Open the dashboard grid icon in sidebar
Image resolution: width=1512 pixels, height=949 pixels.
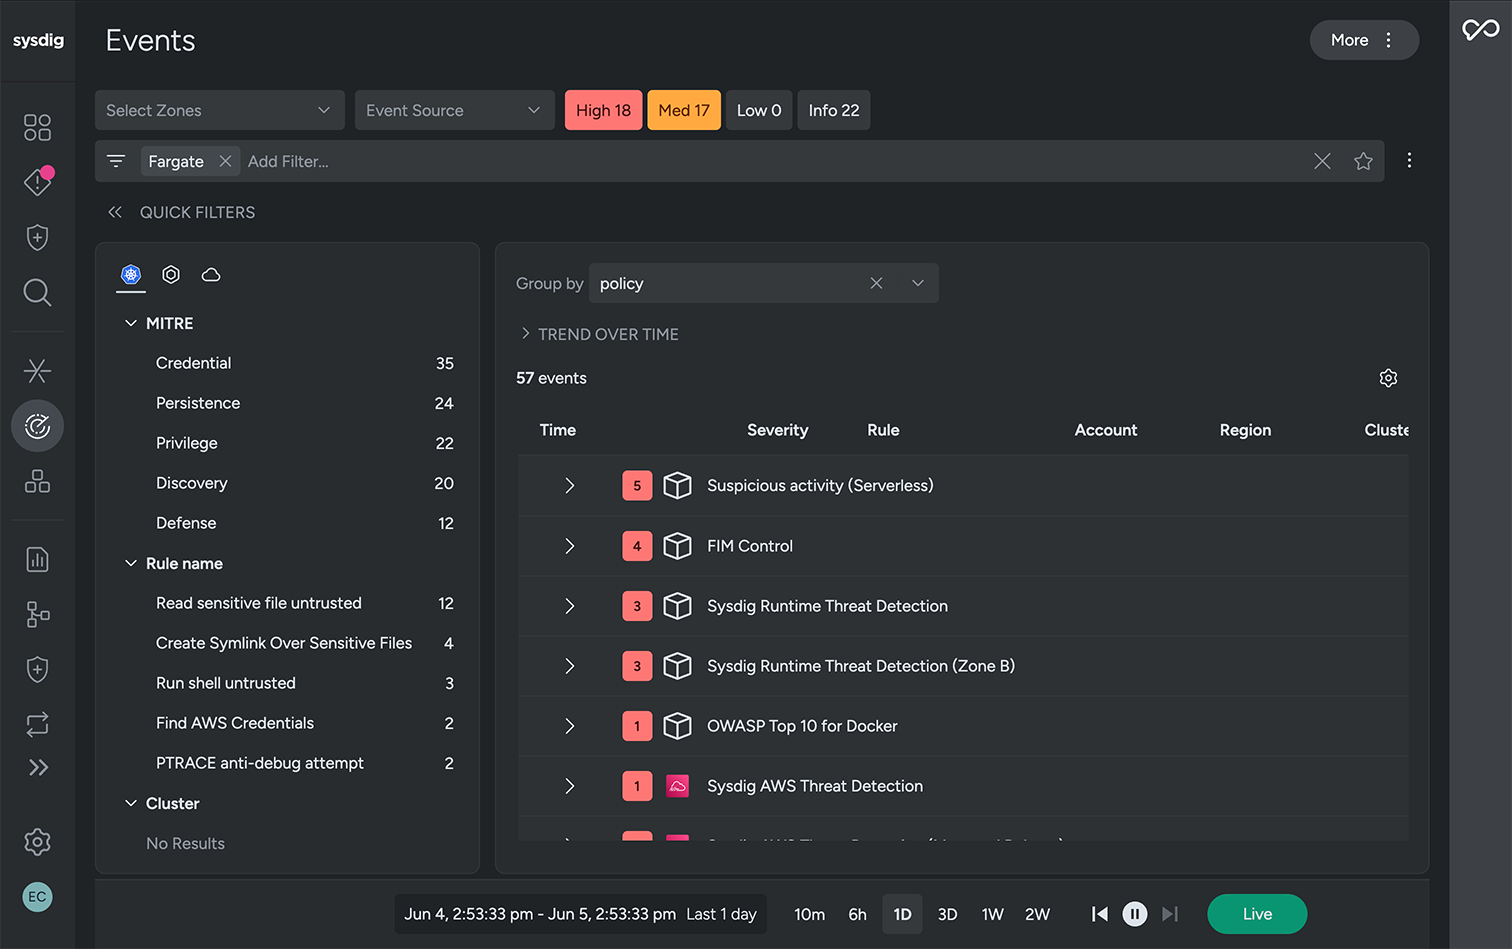point(37,127)
